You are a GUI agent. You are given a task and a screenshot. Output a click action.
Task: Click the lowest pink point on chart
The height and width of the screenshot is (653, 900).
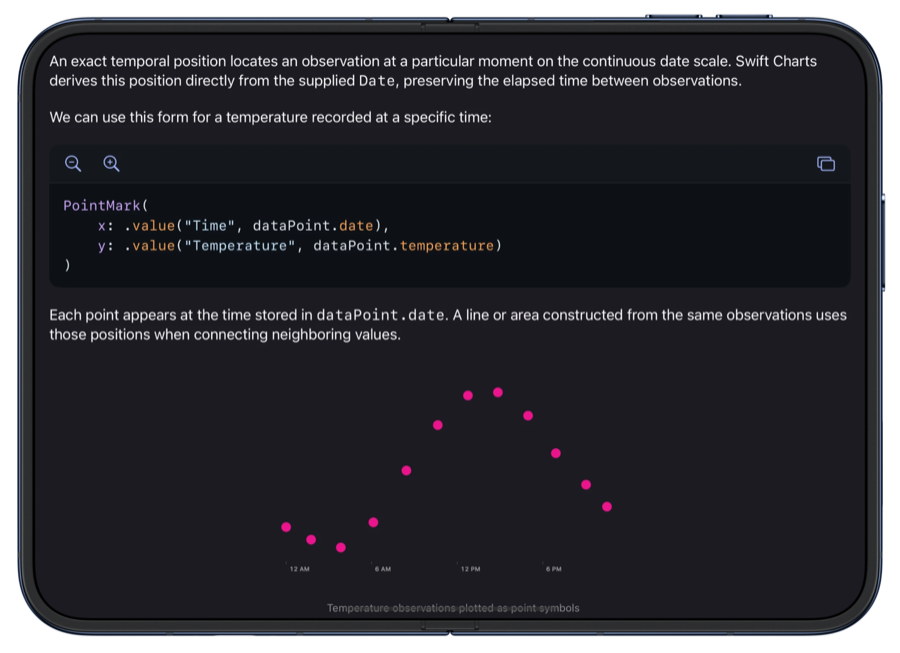click(340, 547)
